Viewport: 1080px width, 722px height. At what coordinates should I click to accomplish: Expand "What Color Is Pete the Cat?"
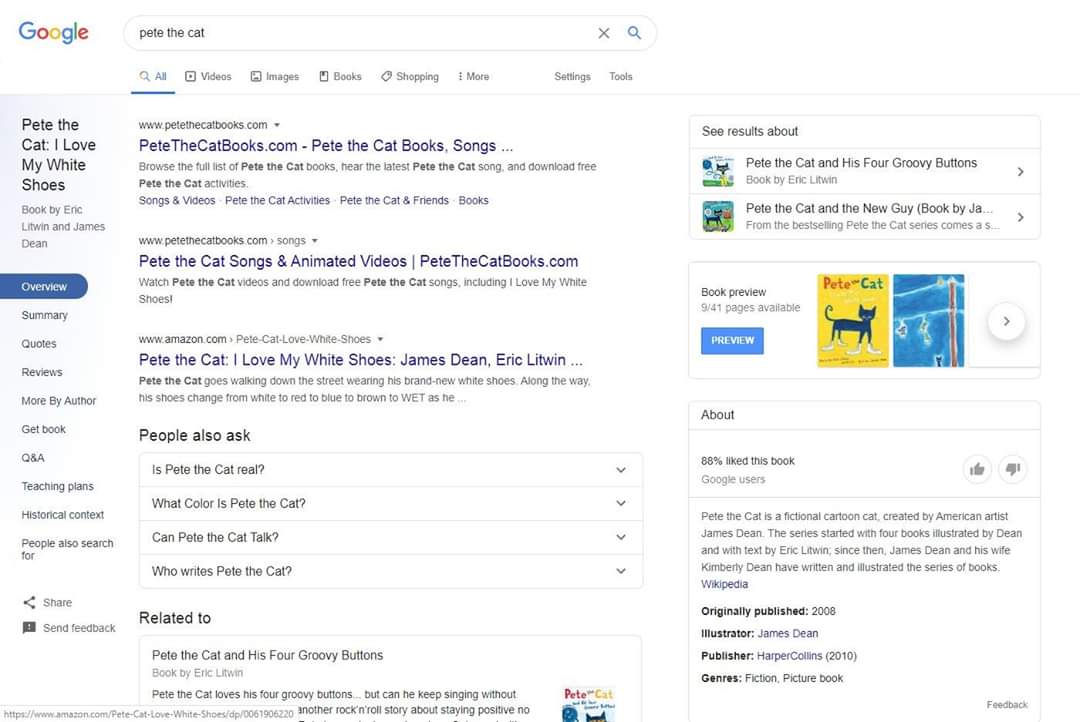point(620,504)
